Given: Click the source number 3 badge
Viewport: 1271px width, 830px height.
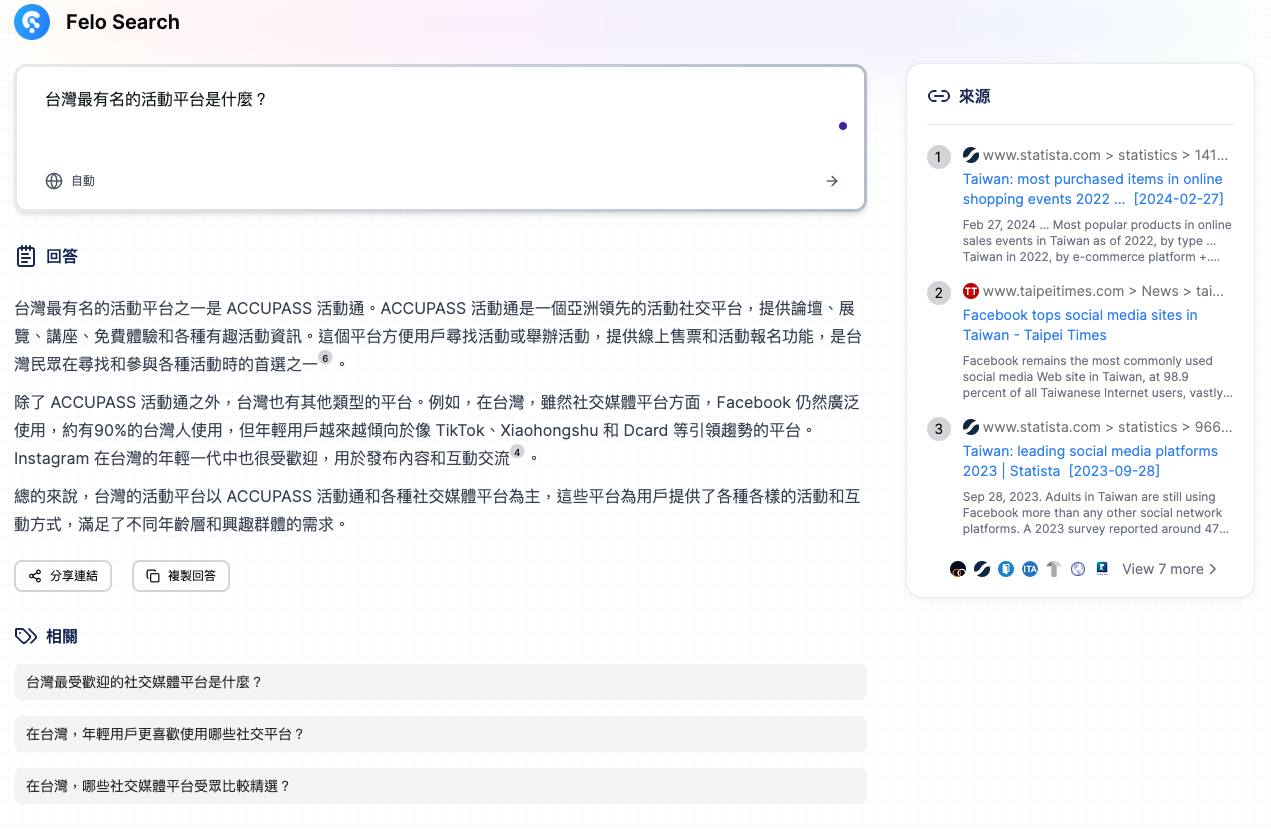Looking at the screenshot, I should (938, 429).
